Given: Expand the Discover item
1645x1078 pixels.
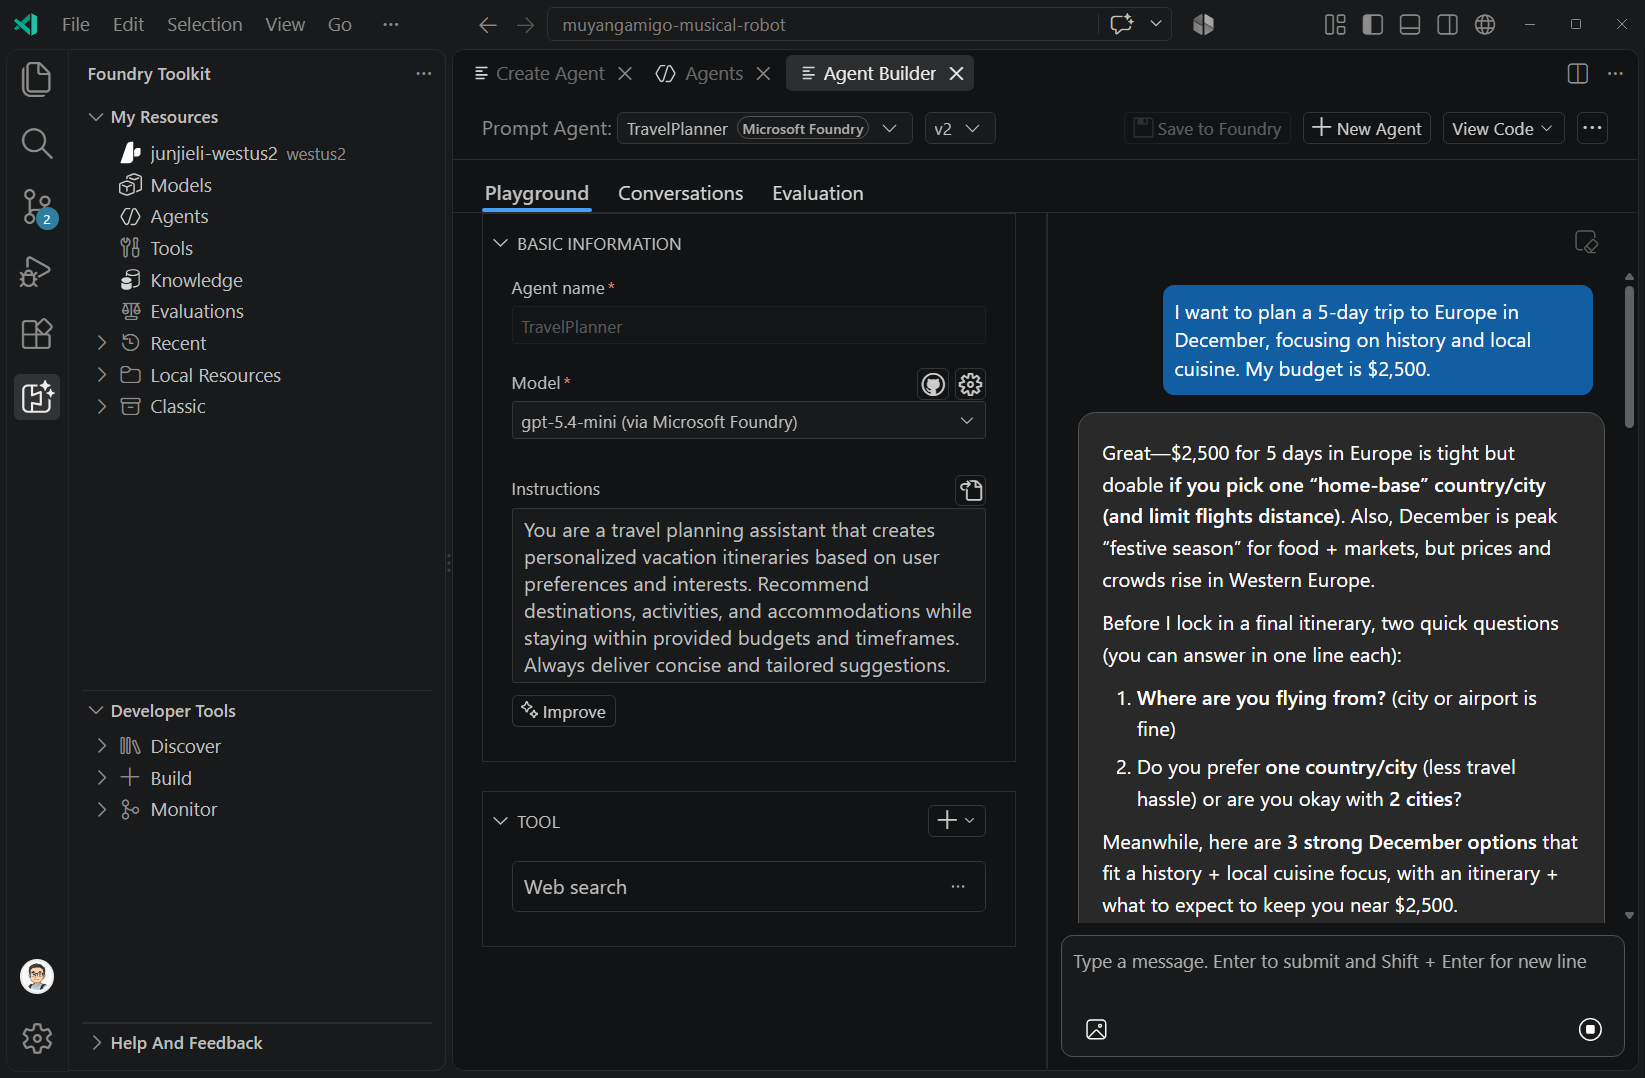Looking at the screenshot, I should (101, 746).
